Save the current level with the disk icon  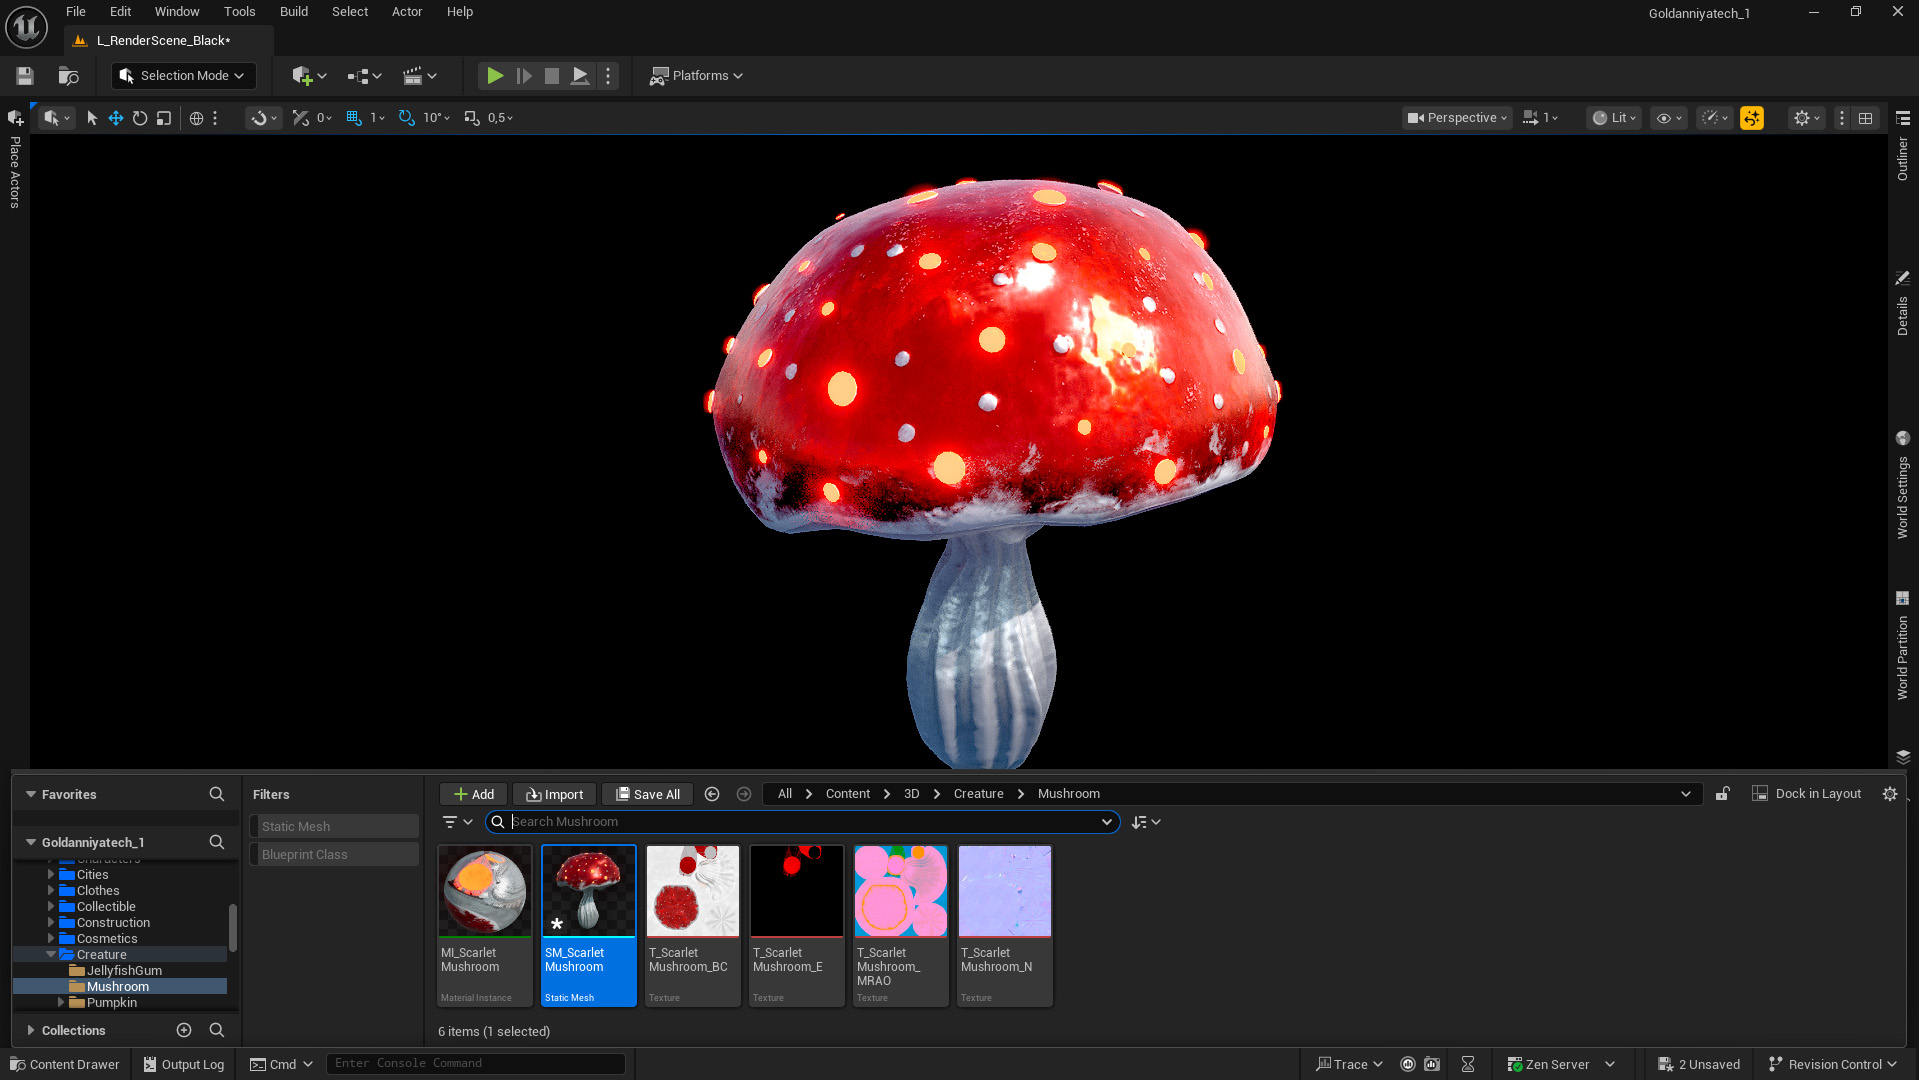[x=23, y=75]
